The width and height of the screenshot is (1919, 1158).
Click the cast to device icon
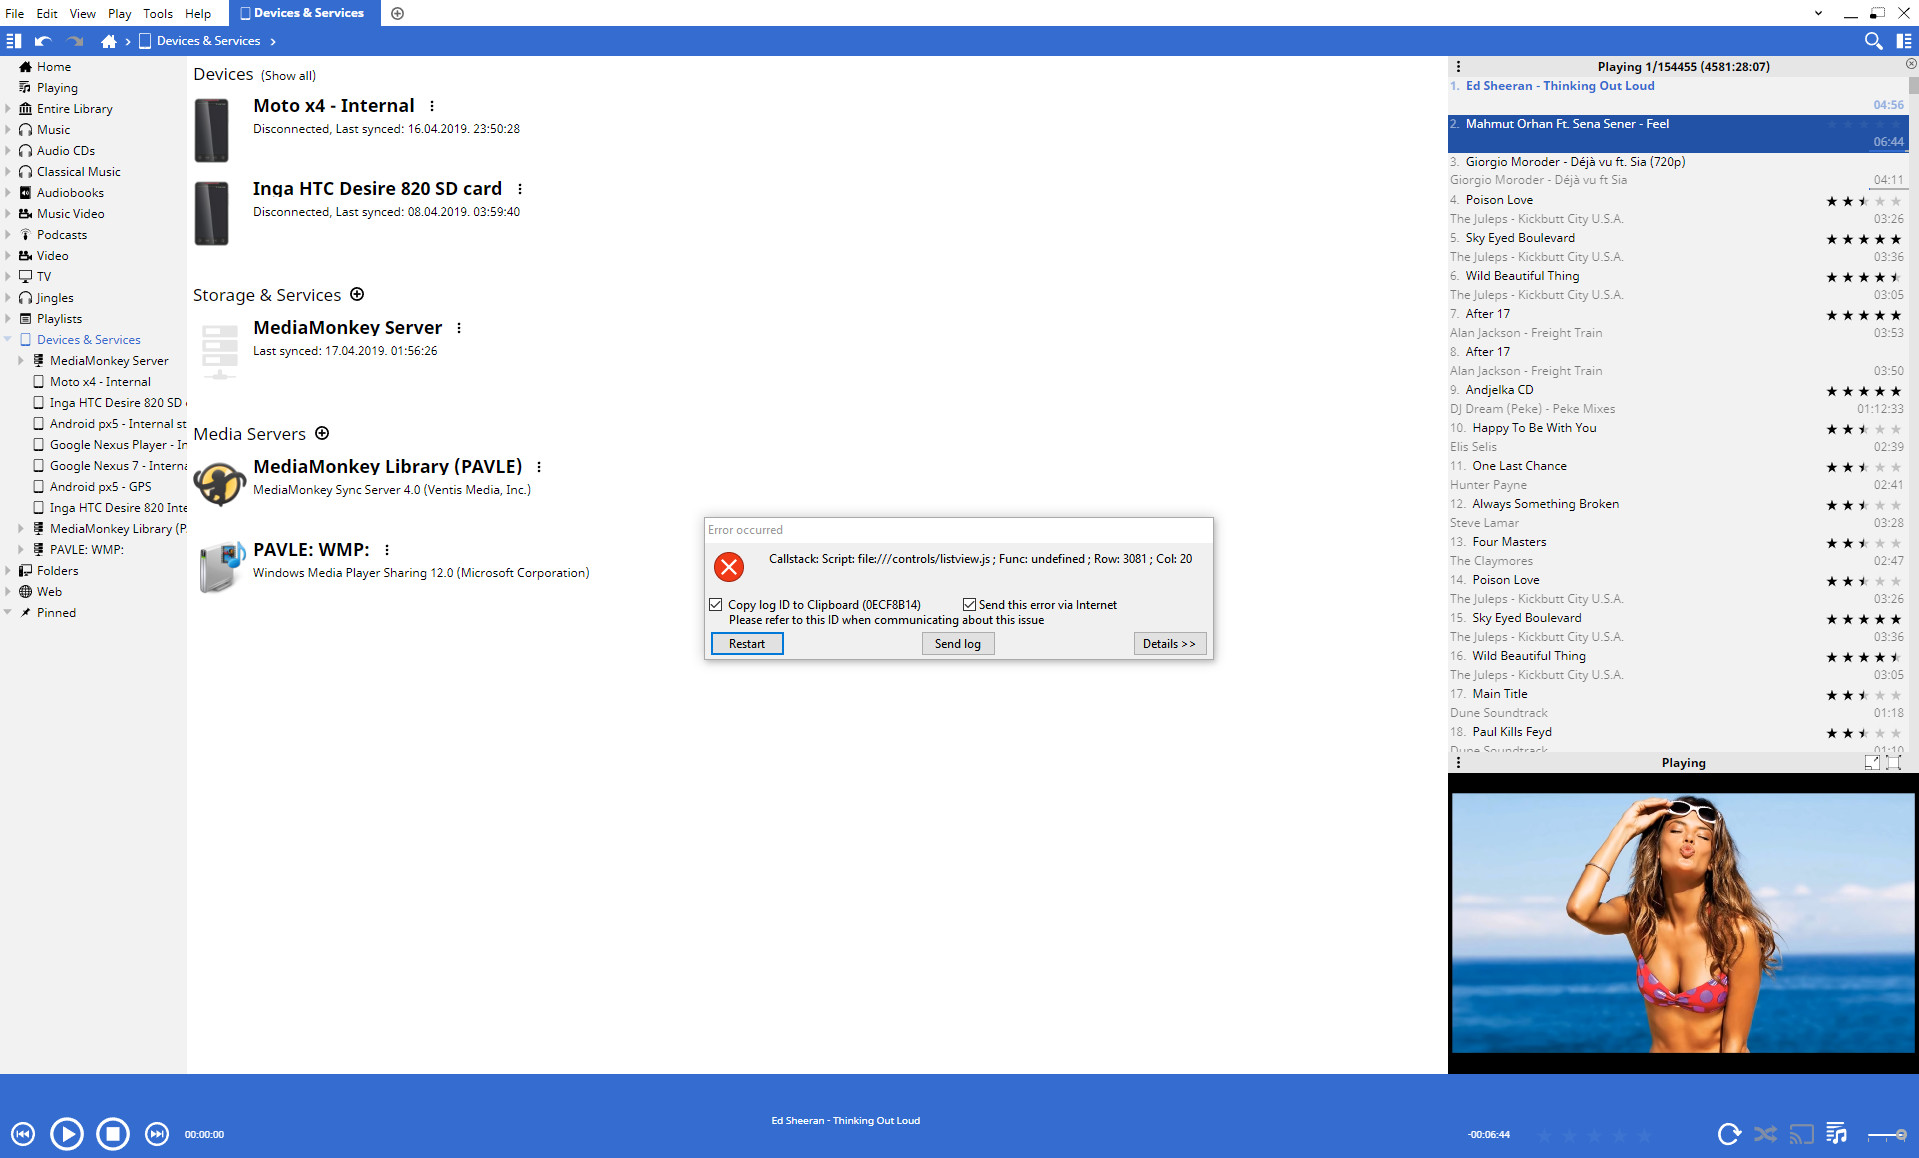point(1801,1134)
